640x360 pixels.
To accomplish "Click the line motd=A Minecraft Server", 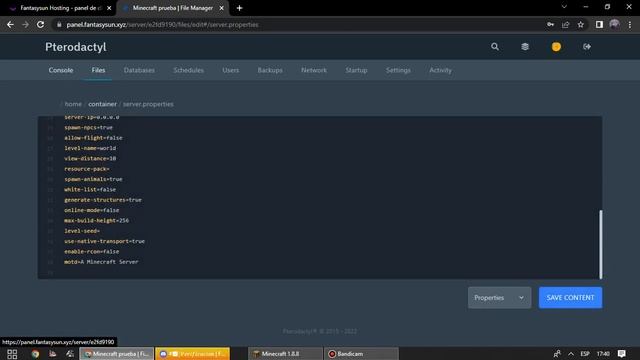I will point(101,262).
